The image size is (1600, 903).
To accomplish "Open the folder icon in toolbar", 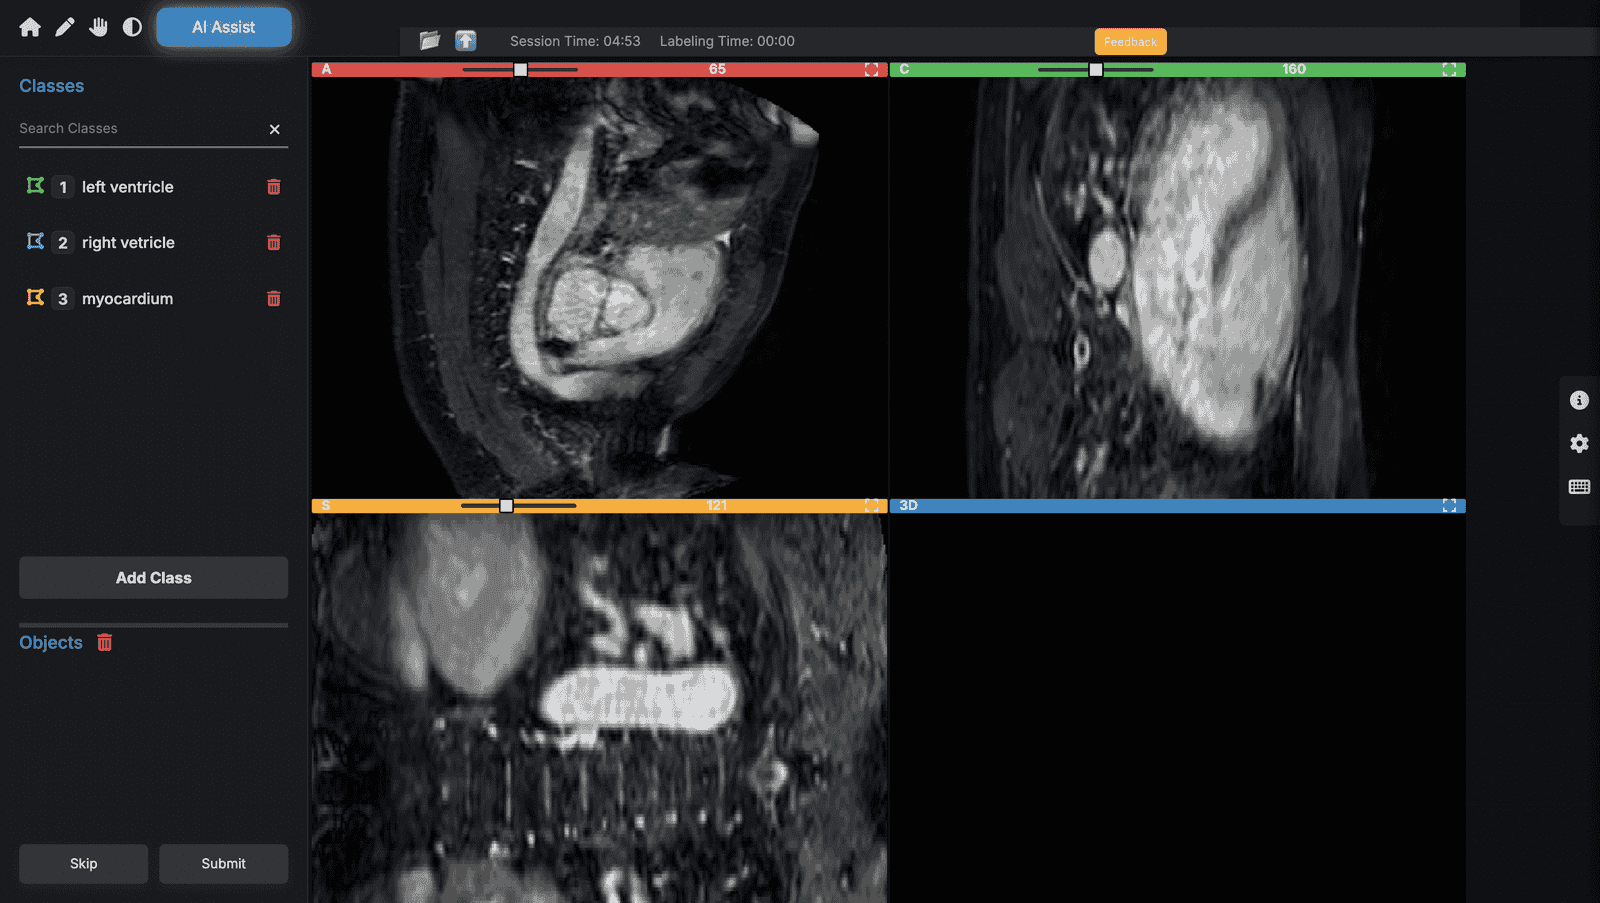I will pos(430,41).
